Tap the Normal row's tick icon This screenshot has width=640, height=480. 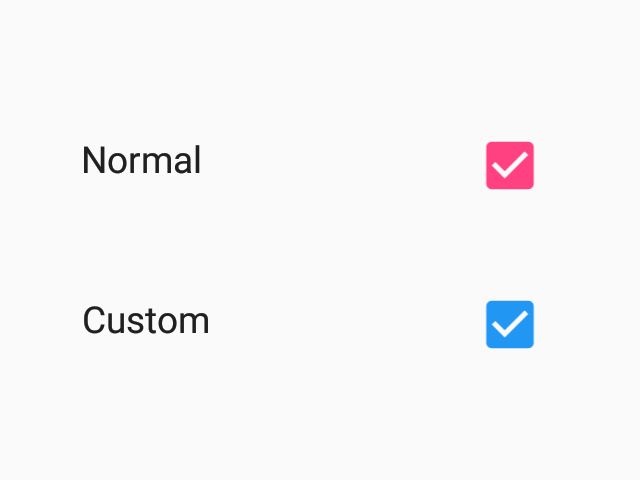(x=510, y=165)
